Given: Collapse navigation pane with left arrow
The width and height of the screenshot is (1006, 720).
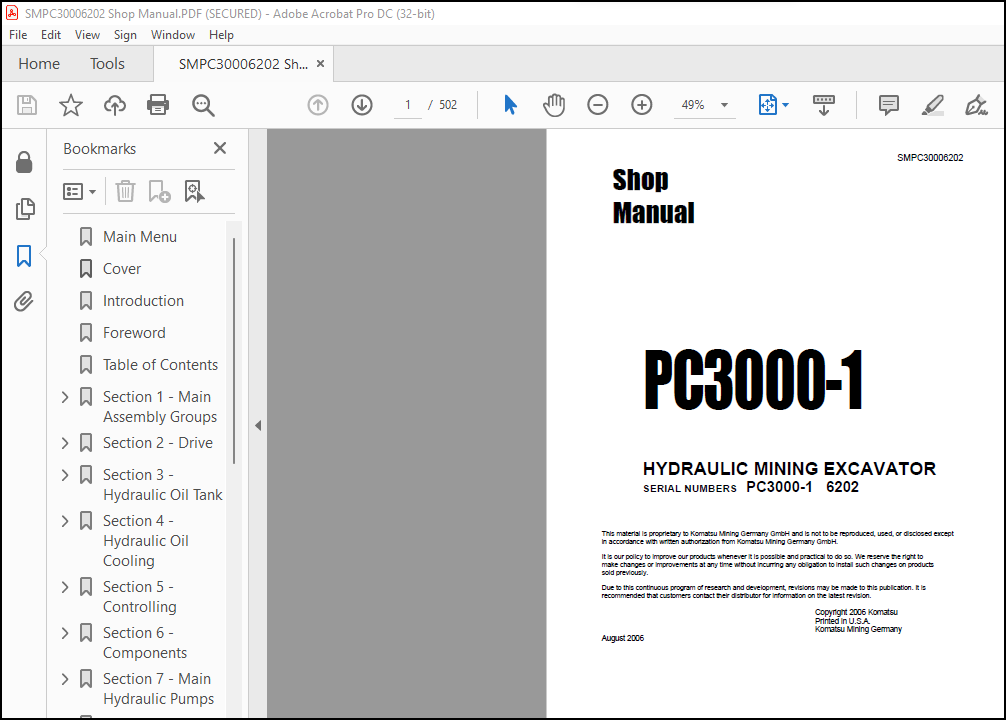Looking at the screenshot, I should [258, 425].
